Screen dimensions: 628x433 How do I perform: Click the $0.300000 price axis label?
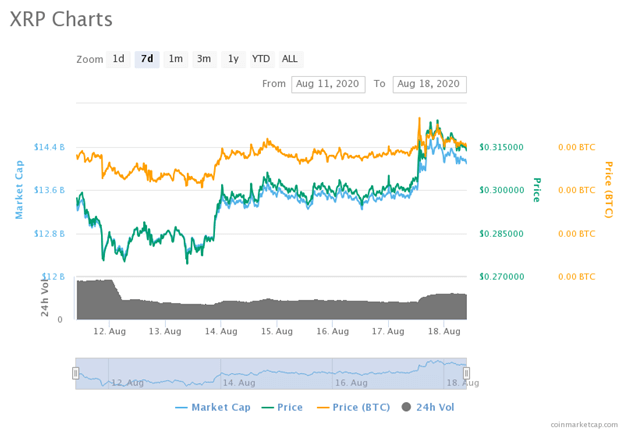tap(501, 190)
